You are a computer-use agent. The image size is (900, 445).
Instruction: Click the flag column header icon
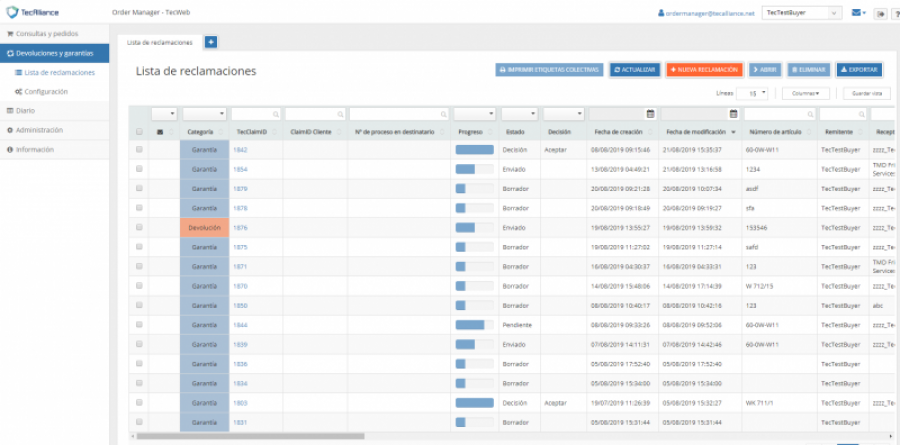pyautogui.click(x=160, y=132)
